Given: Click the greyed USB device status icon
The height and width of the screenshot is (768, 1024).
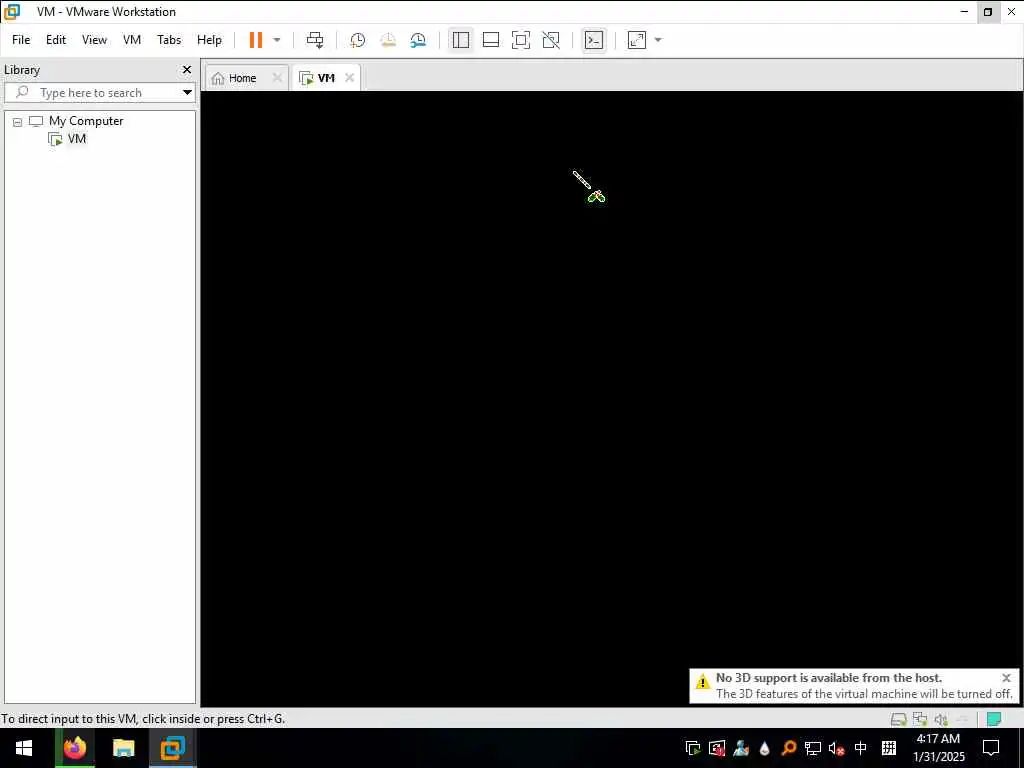Looking at the screenshot, I should point(963,719).
